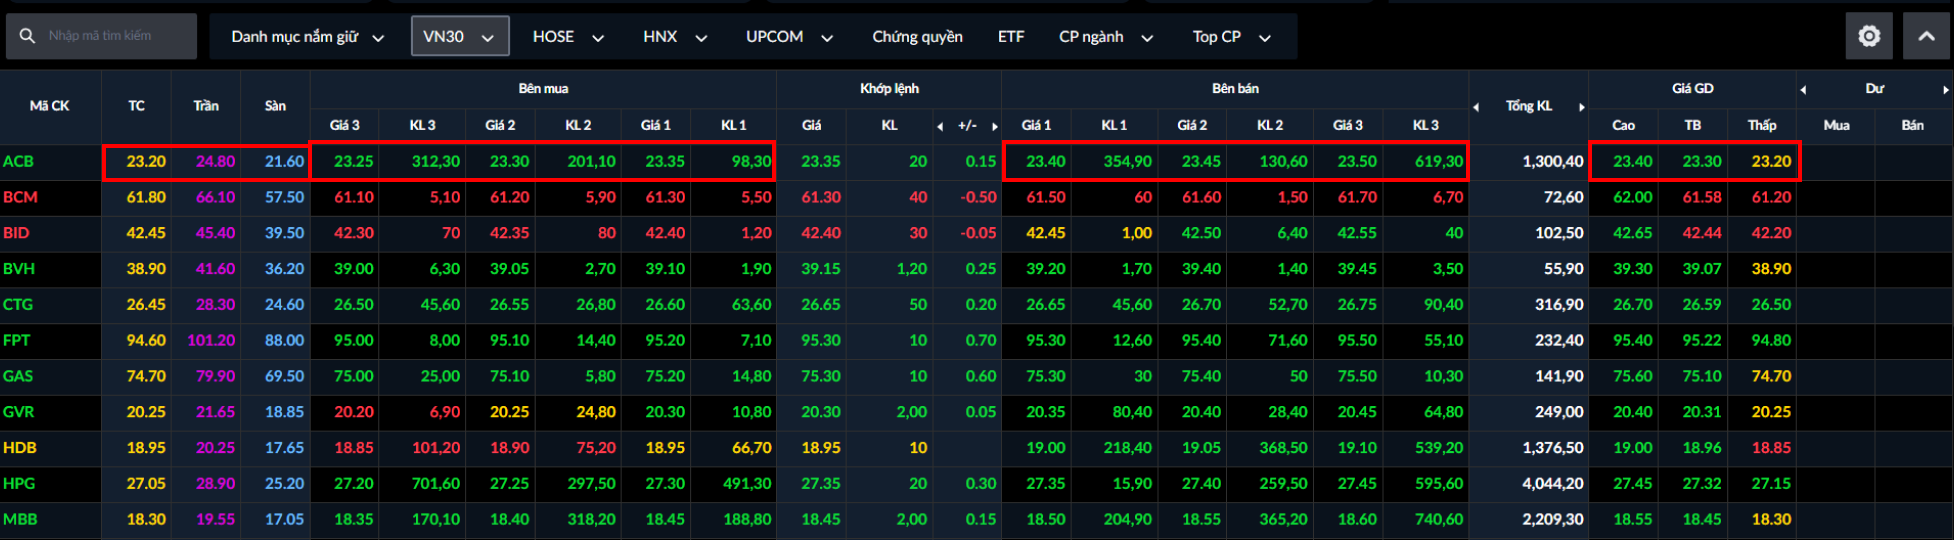The height and width of the screenshot is (540, 1954).
Task: Click right arrow beside Dư header
Action: 1945,90
